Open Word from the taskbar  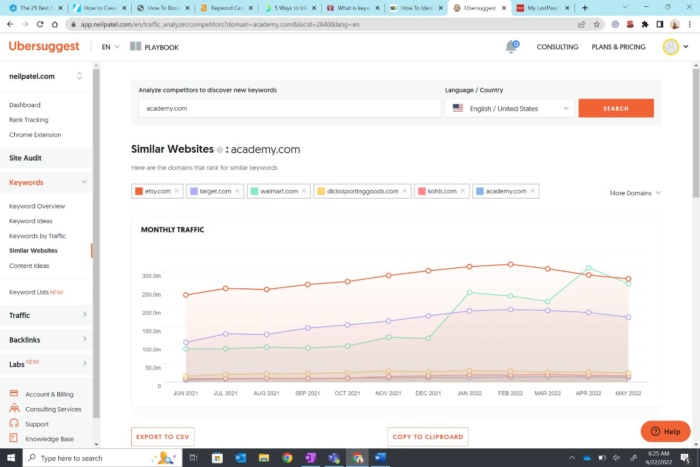tap(380, 458)
